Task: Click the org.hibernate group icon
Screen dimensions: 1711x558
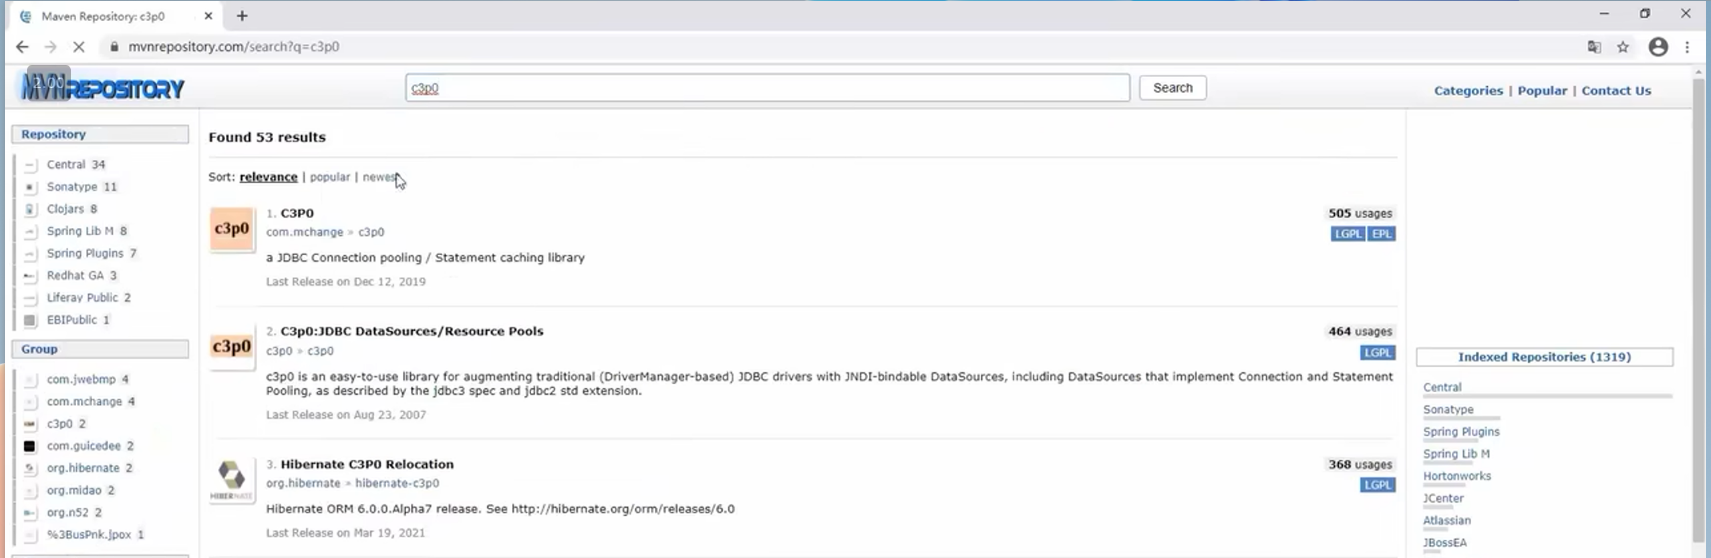Action: pos(30,468)
